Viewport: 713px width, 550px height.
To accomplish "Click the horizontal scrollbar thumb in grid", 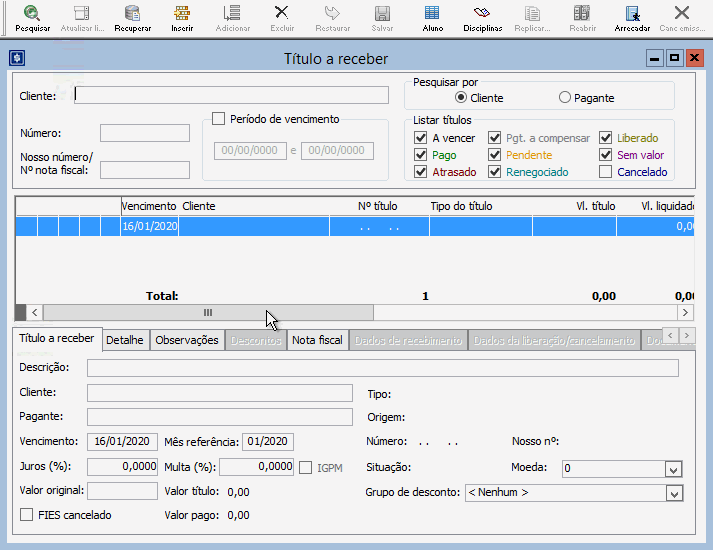I will [208, 312].
